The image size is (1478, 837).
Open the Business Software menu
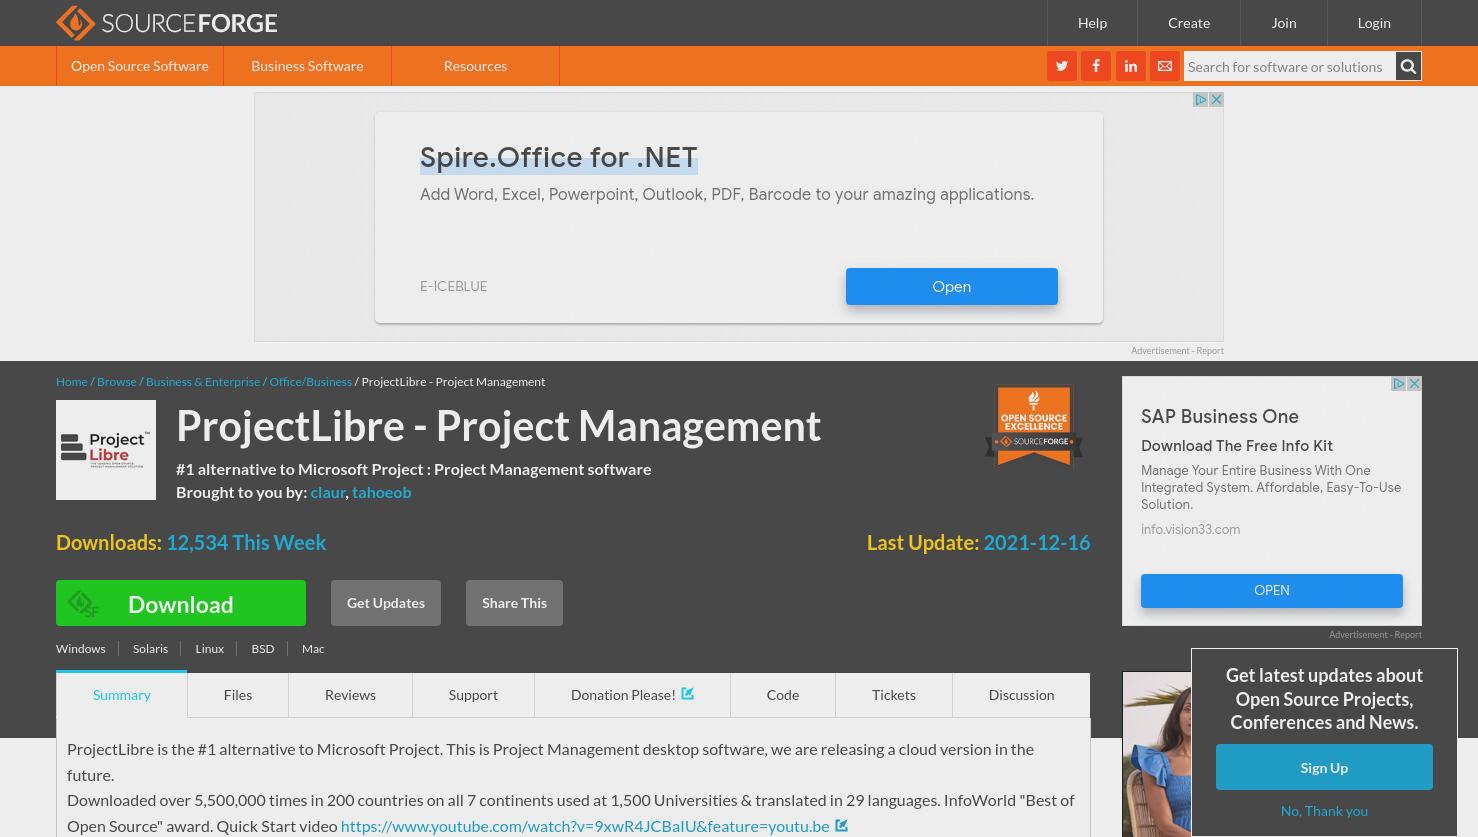pyautogui.click(x=307, y=66)
